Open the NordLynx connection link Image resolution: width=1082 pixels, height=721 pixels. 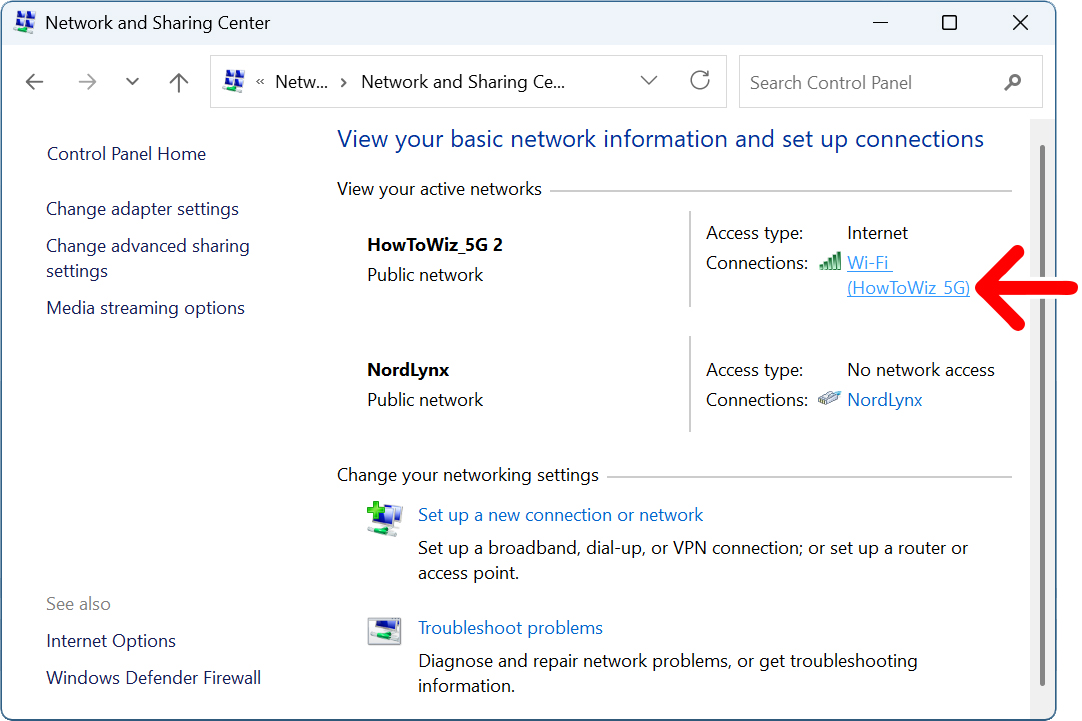click(884, 399)
